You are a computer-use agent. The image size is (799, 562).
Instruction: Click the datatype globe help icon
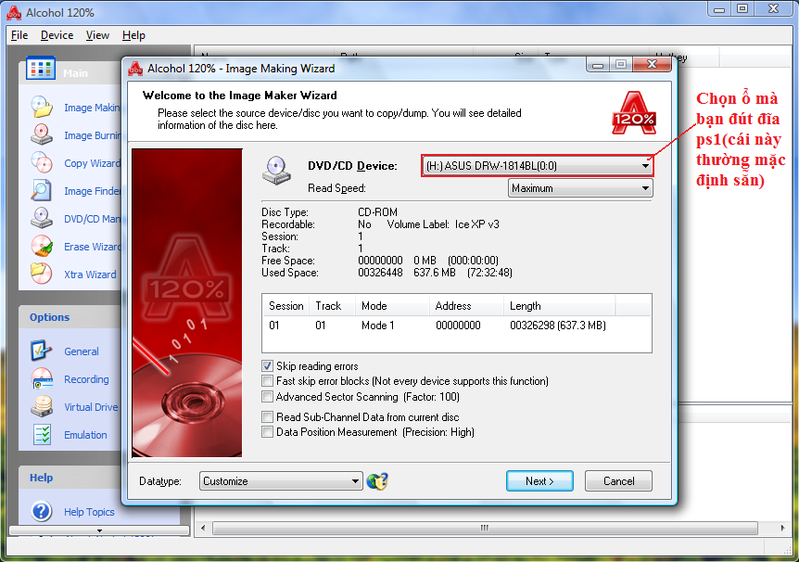pos(378,481)
